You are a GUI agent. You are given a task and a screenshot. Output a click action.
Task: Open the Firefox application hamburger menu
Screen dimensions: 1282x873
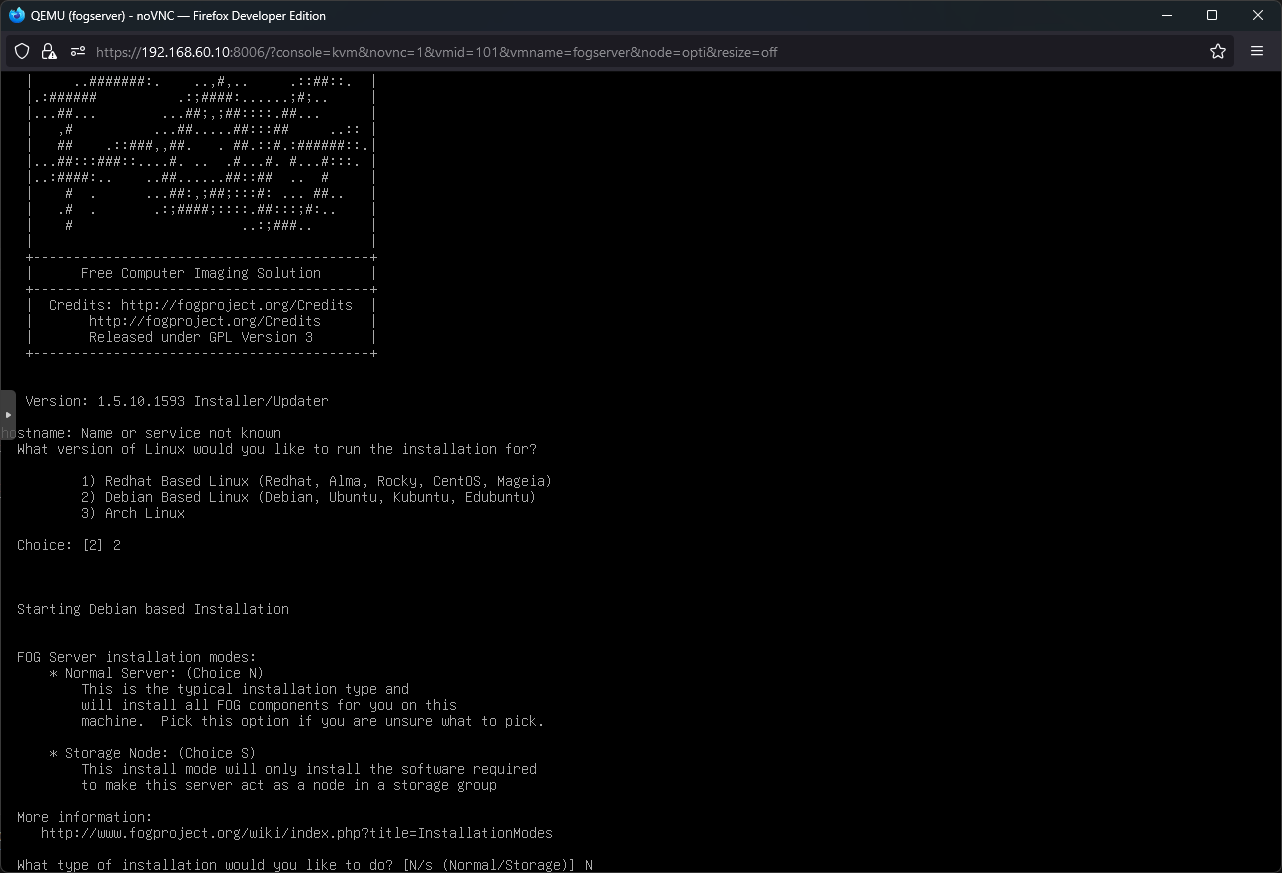(x=1257, y=52)
